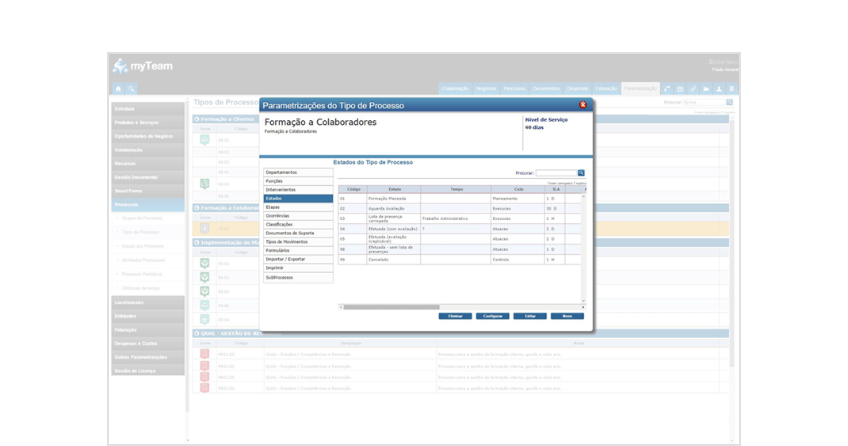848x446 pixels.
Task: Click the phone icon in the top toolbar
Action: [667, 89]
